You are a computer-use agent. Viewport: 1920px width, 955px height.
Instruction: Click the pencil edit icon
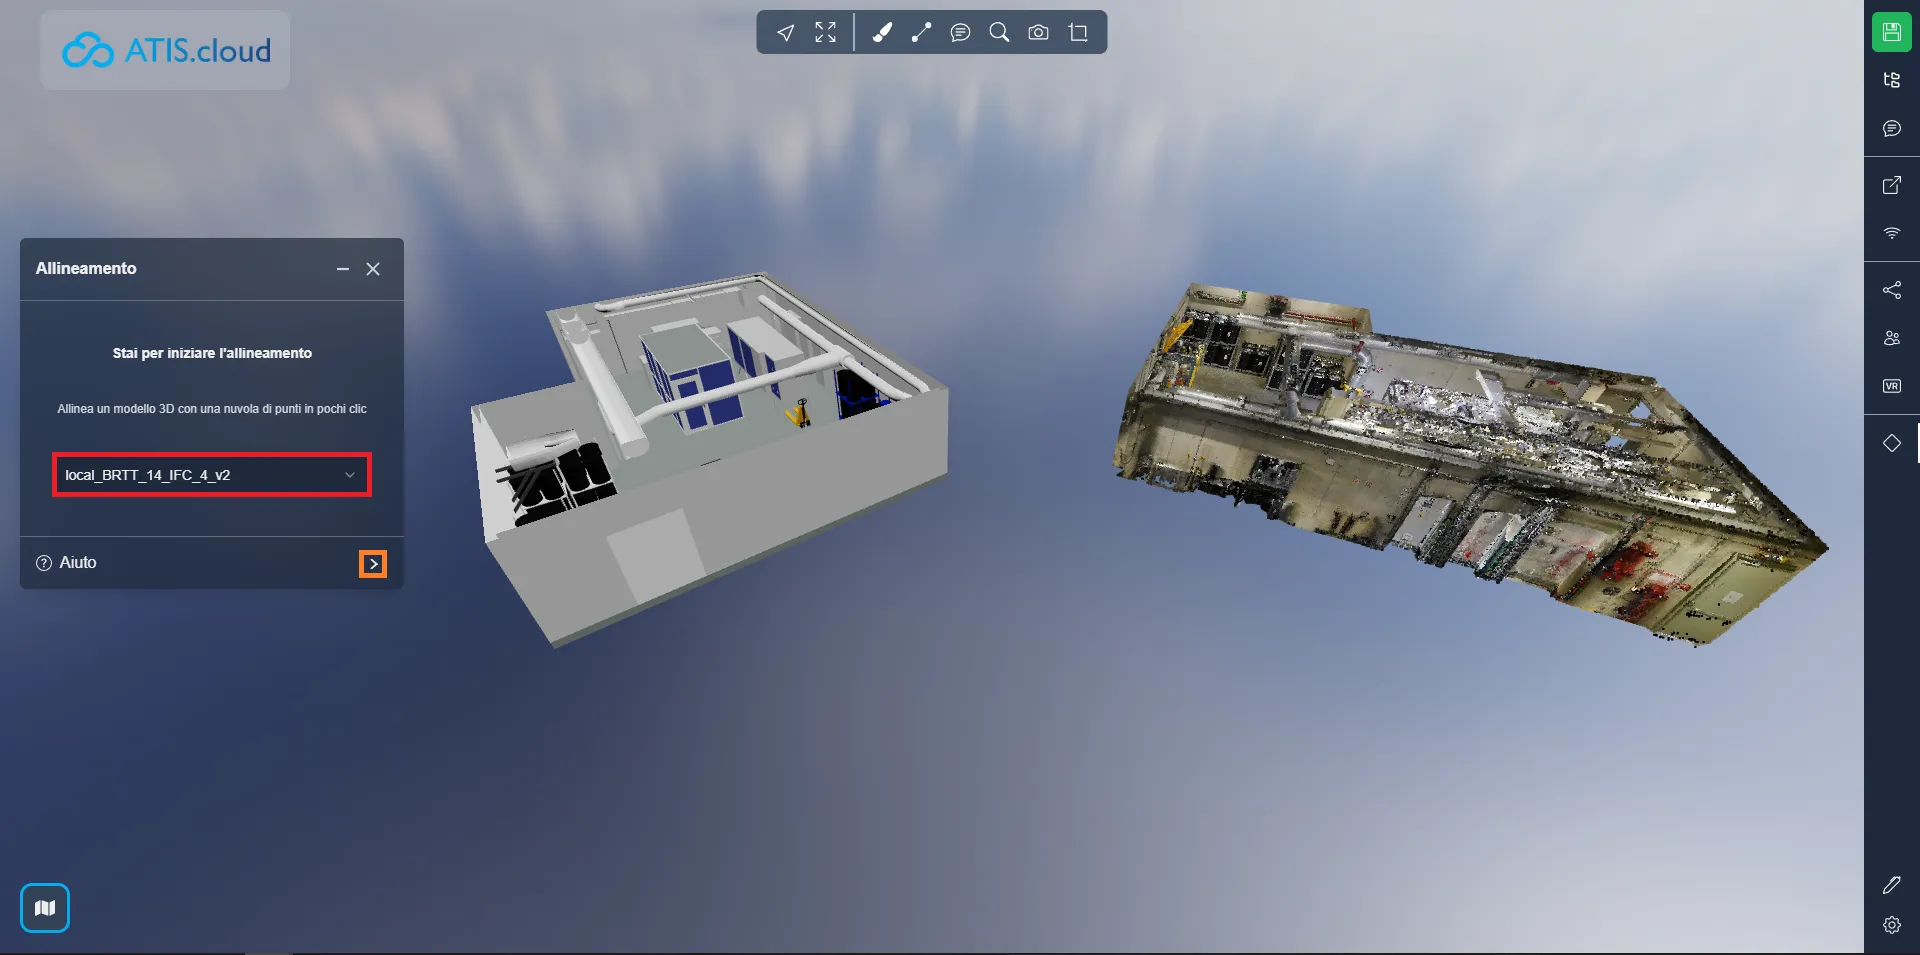click(1892, 885)
